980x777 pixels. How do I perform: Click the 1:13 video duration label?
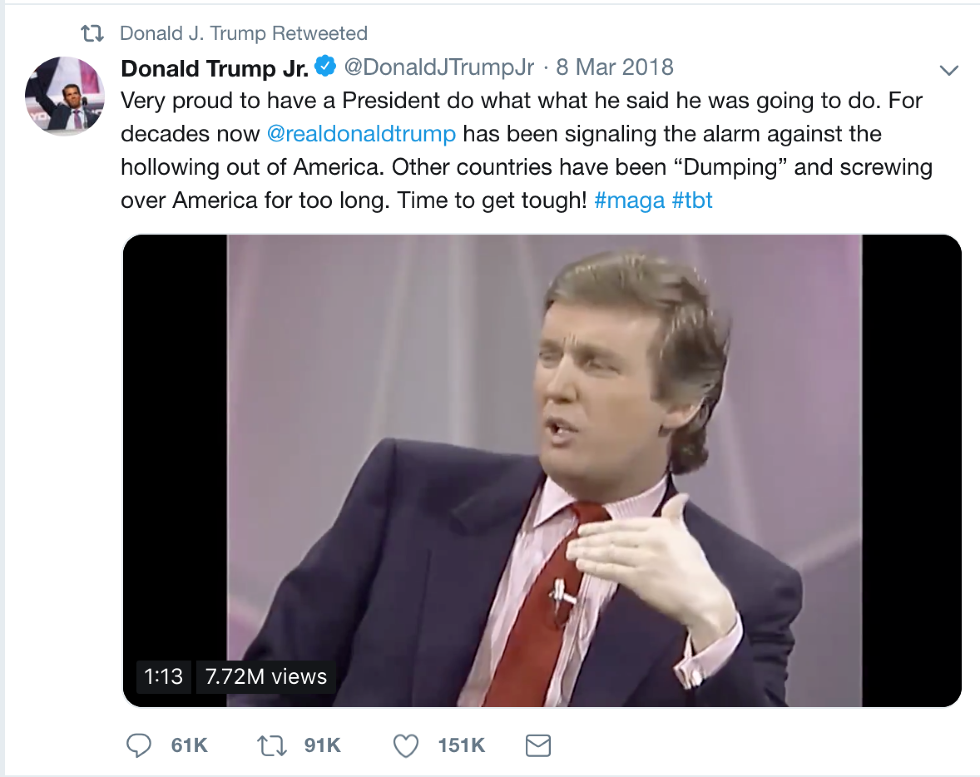click(163, 677)
